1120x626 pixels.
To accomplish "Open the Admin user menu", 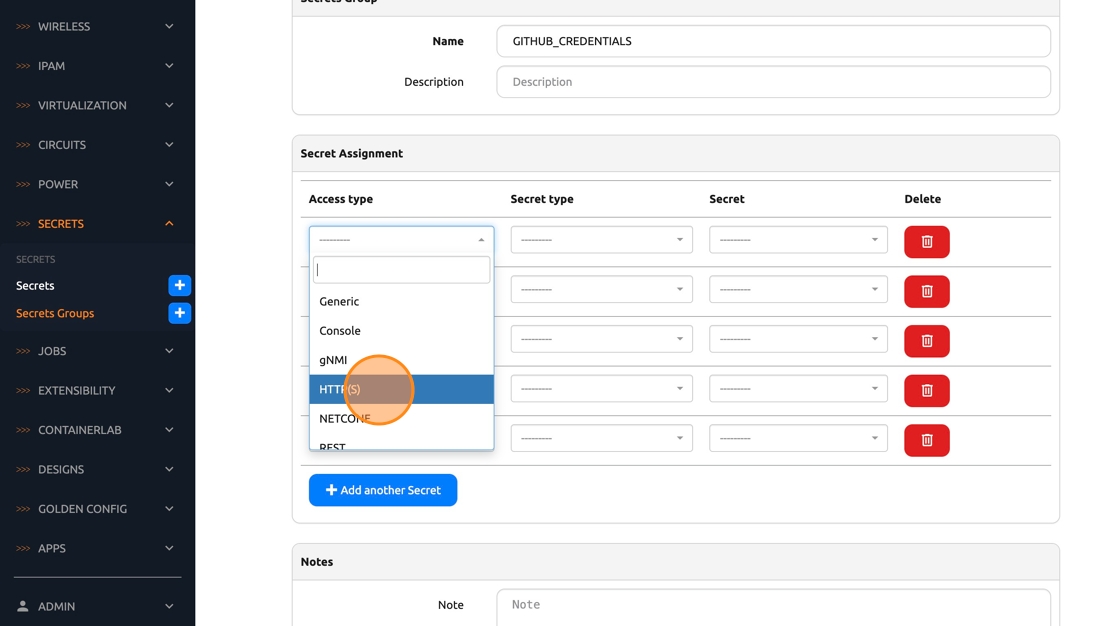I will (x=97, y=606).
